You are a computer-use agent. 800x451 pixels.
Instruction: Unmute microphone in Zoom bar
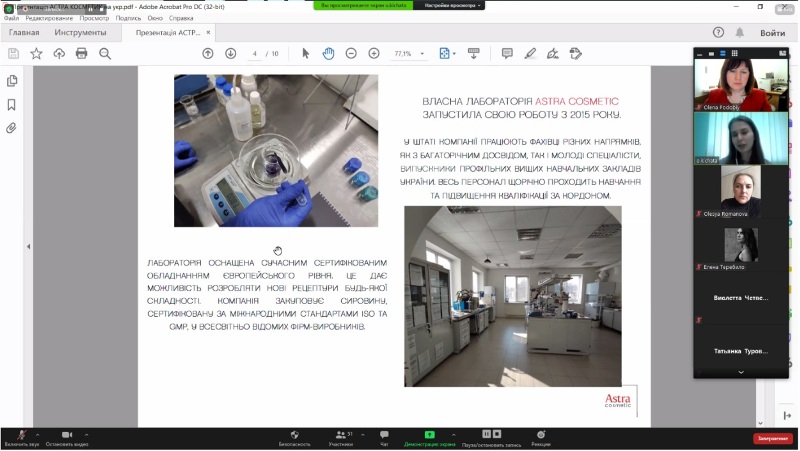pos(21,435)
